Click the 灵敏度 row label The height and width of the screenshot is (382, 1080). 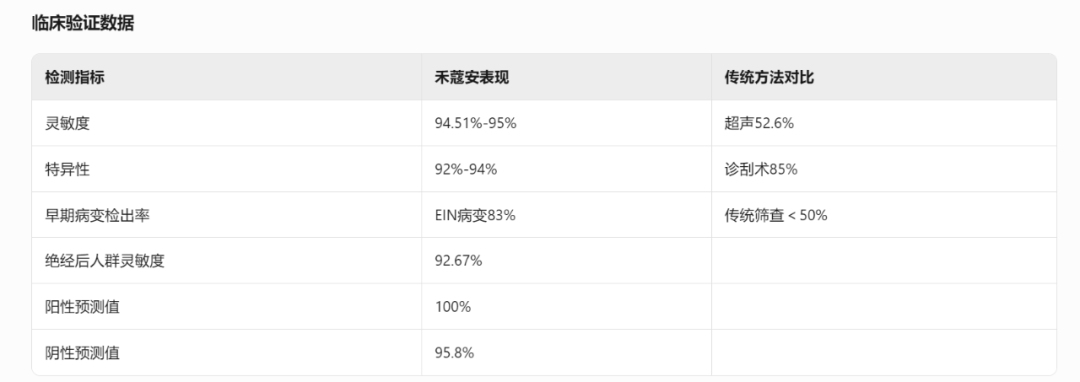click(68, 123)
